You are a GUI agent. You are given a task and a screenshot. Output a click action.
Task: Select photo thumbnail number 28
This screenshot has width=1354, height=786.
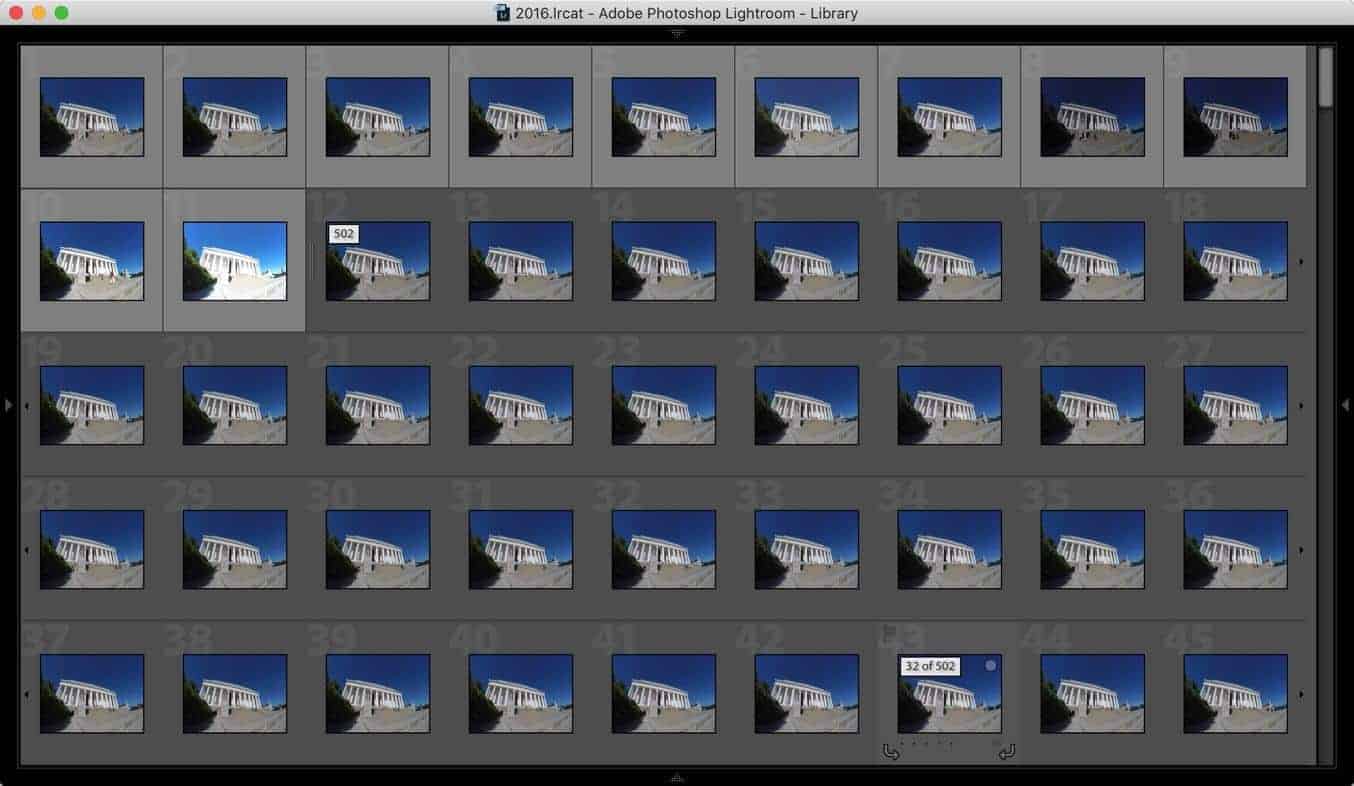pos(92,549)
